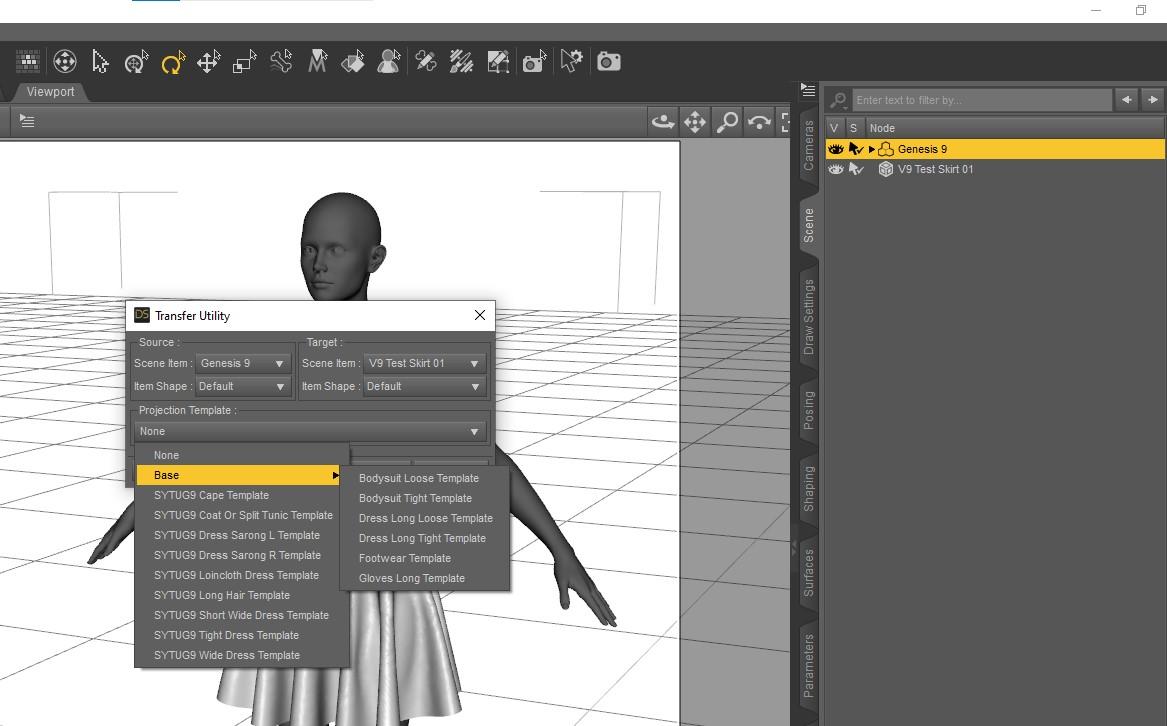1167x726 pixels.
Task: Close the Transfer Utility dialog
Action: tap(480, 315)
